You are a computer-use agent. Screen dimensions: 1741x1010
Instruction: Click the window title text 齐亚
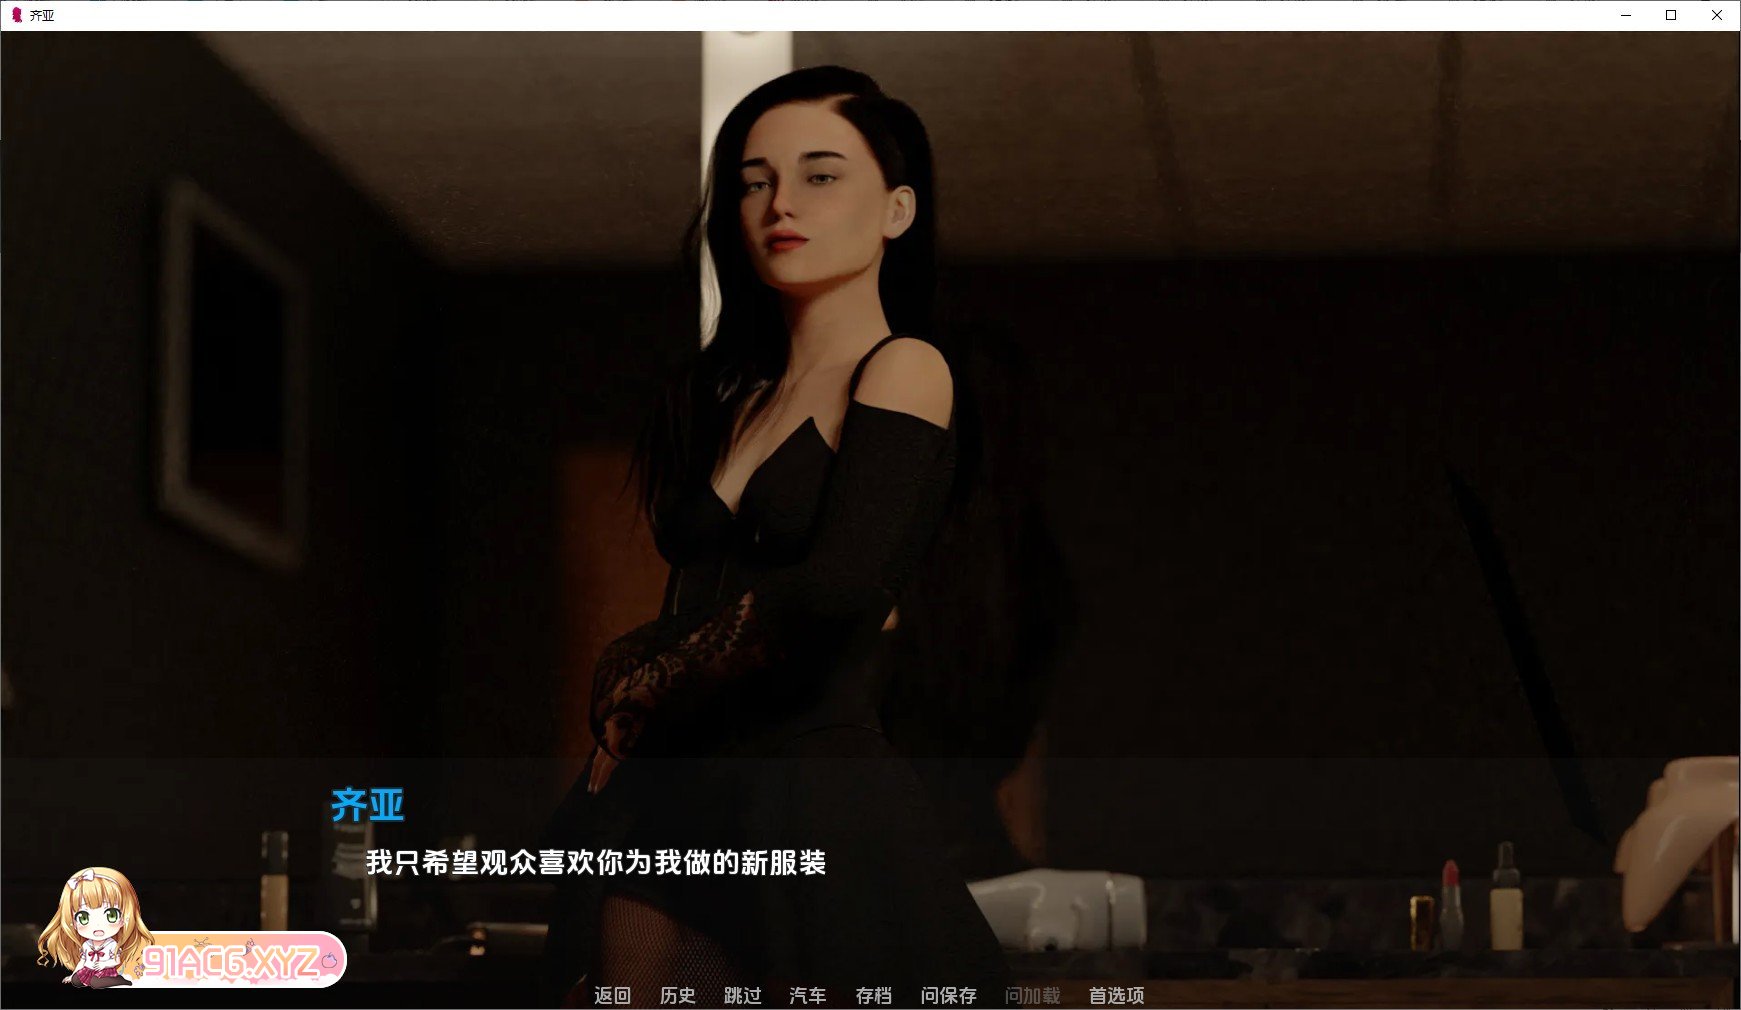click(x=42, y=15)
